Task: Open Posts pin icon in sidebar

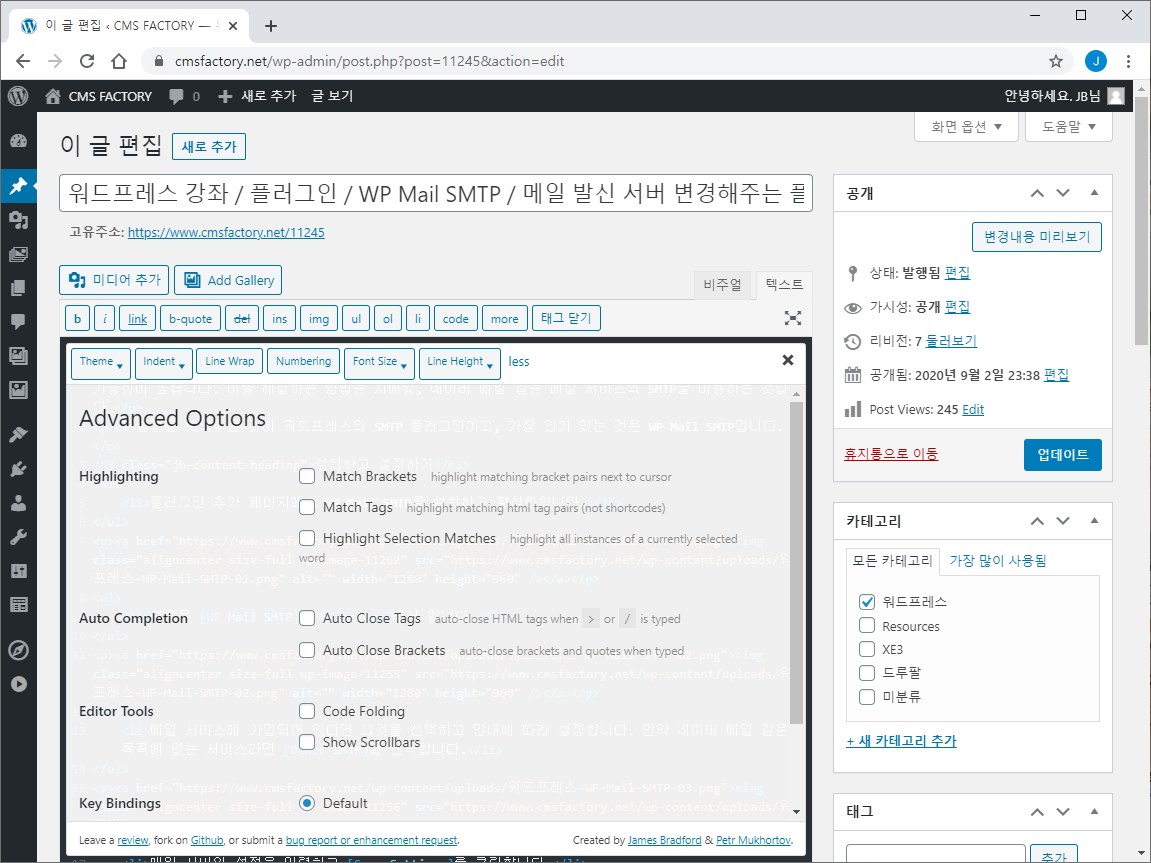Action: click(x=18, y=186)
